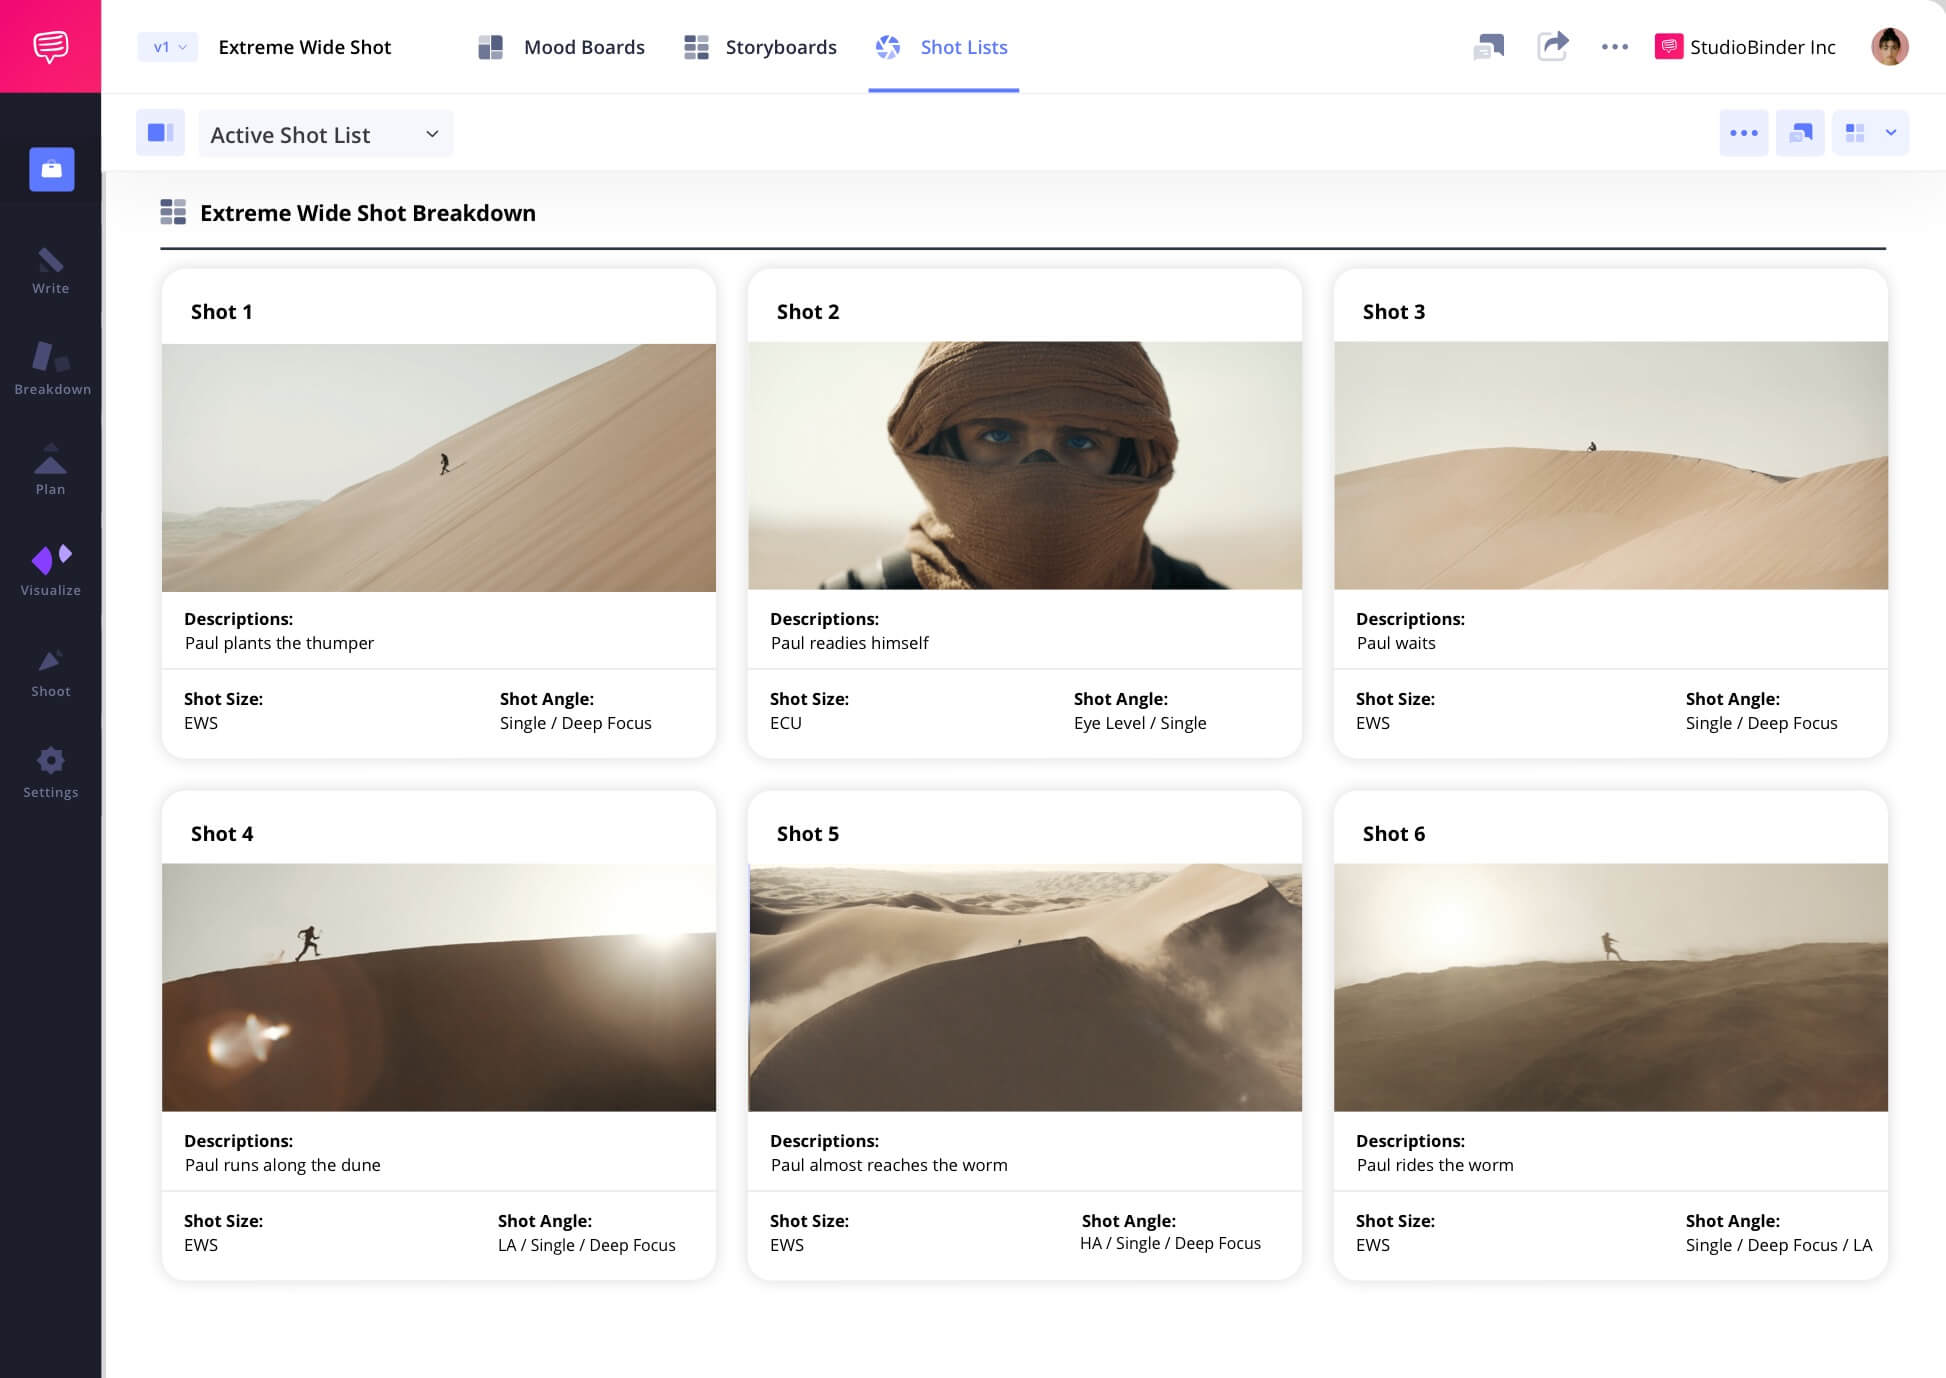
Task: Go to Breakdown in the sidebar
Action: pyautogui.click(x=52, y=368)
